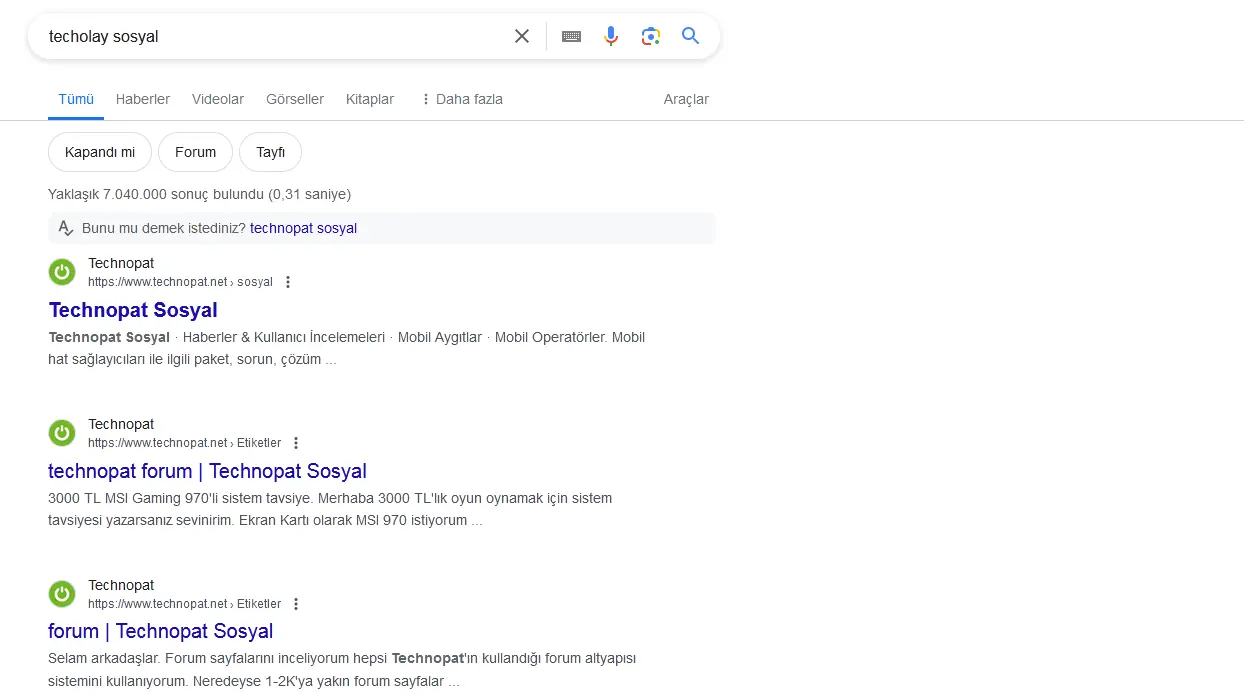Viewport: 1244px width, 694px height.
Task: Expand the Daha fazla menu
Action: click(x=461, y=99)
